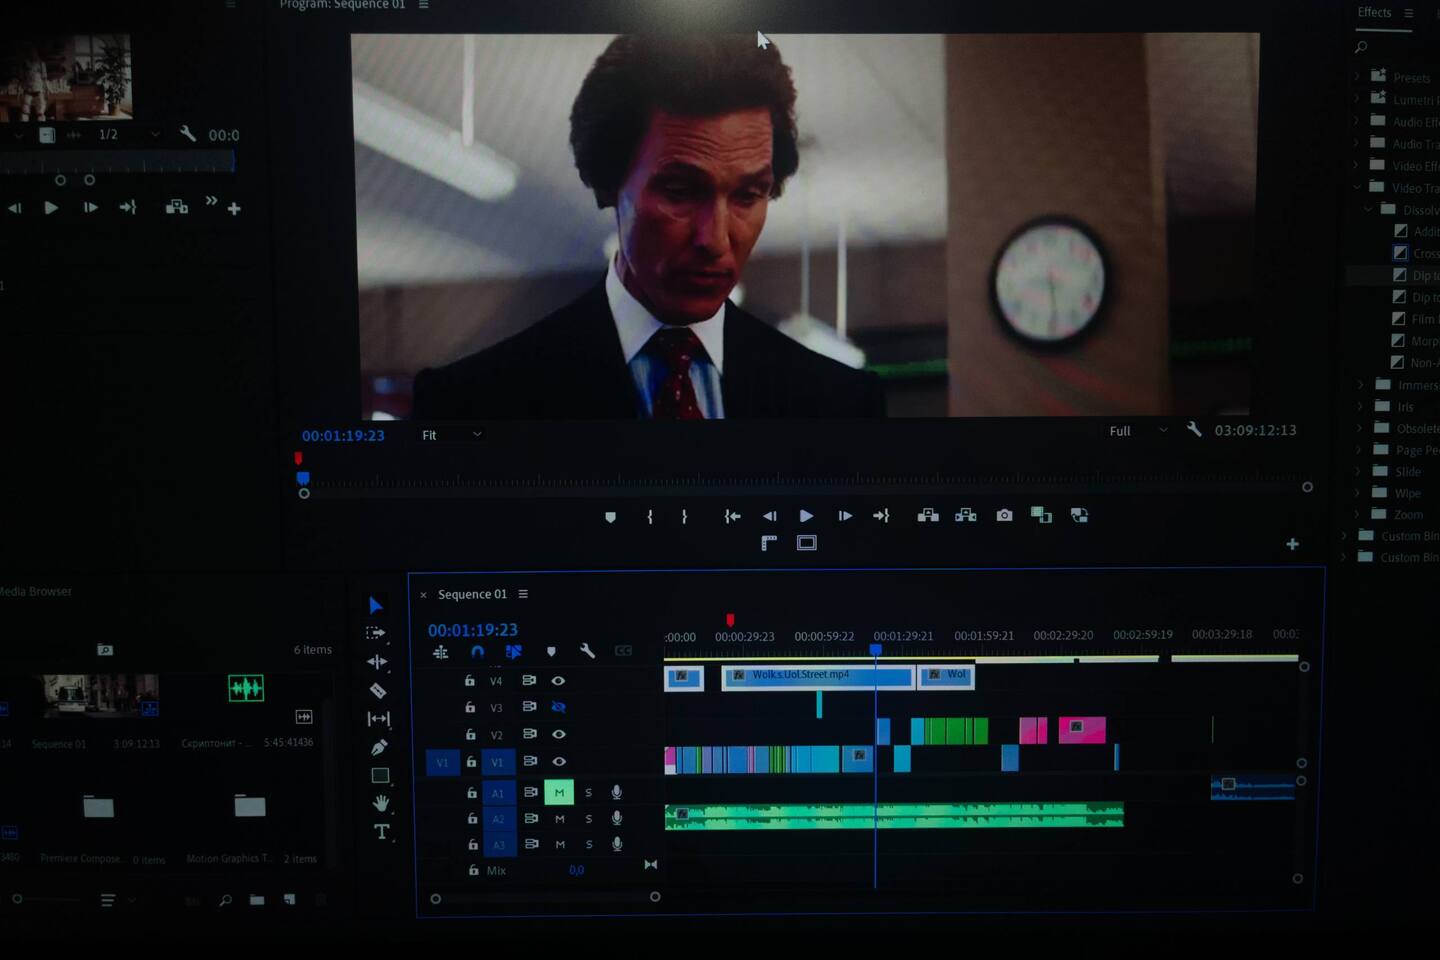Select the Sequence 01 timeline tab
This screenshot has height=960, width=1440.
(x=472, y=594)
